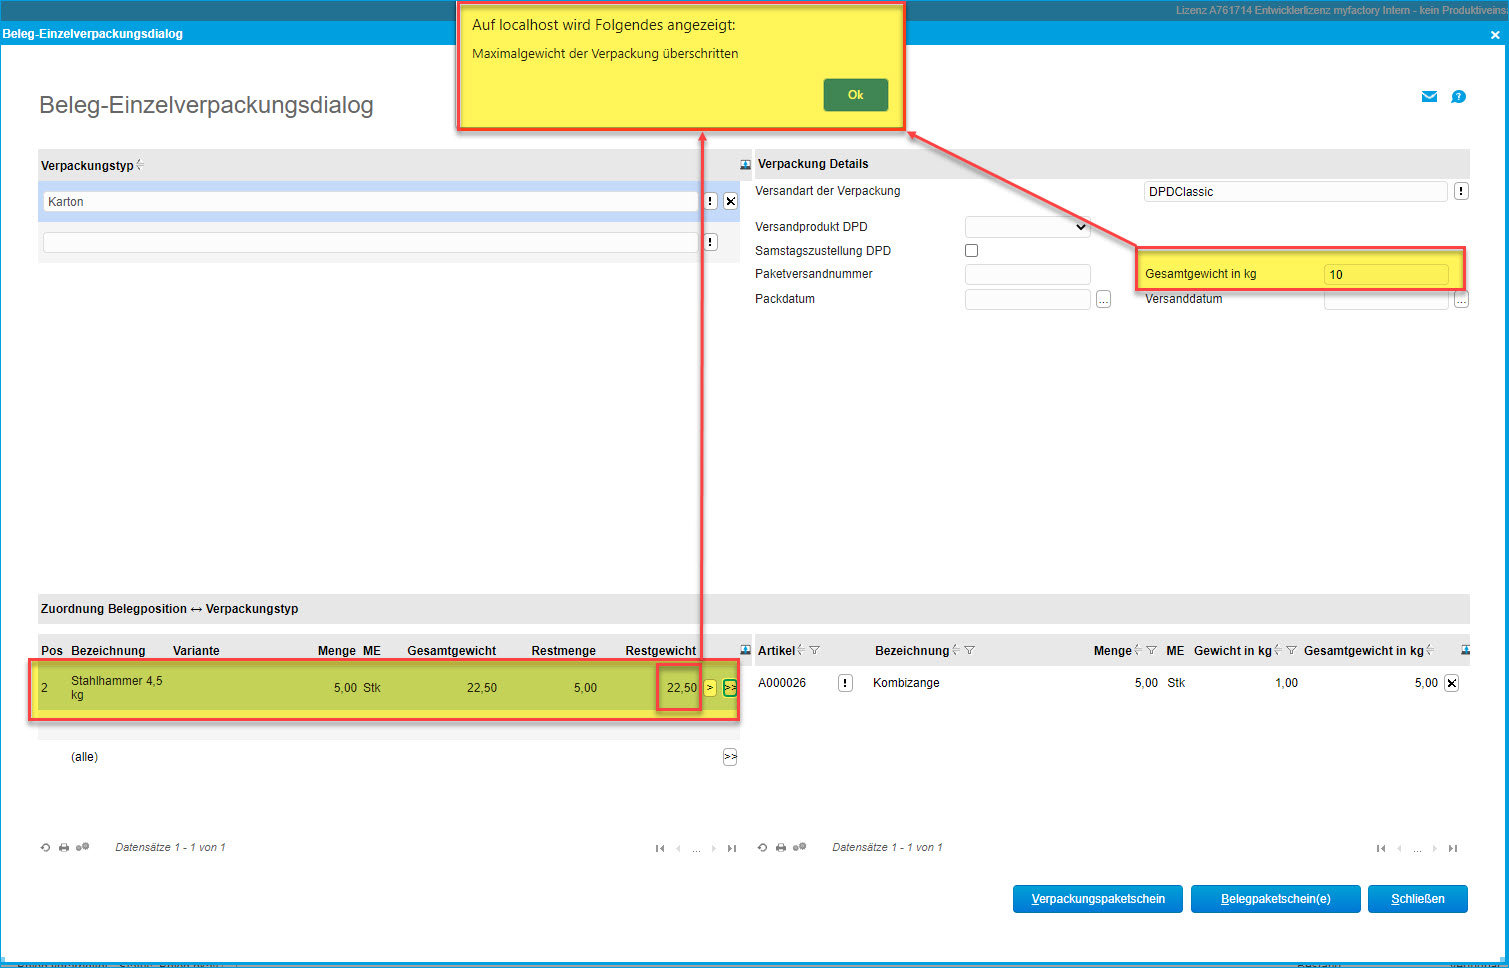Click the Ok button in alert
Image resolution: width=1509 pixels, height=968 pixels.
tap(855, 95)
